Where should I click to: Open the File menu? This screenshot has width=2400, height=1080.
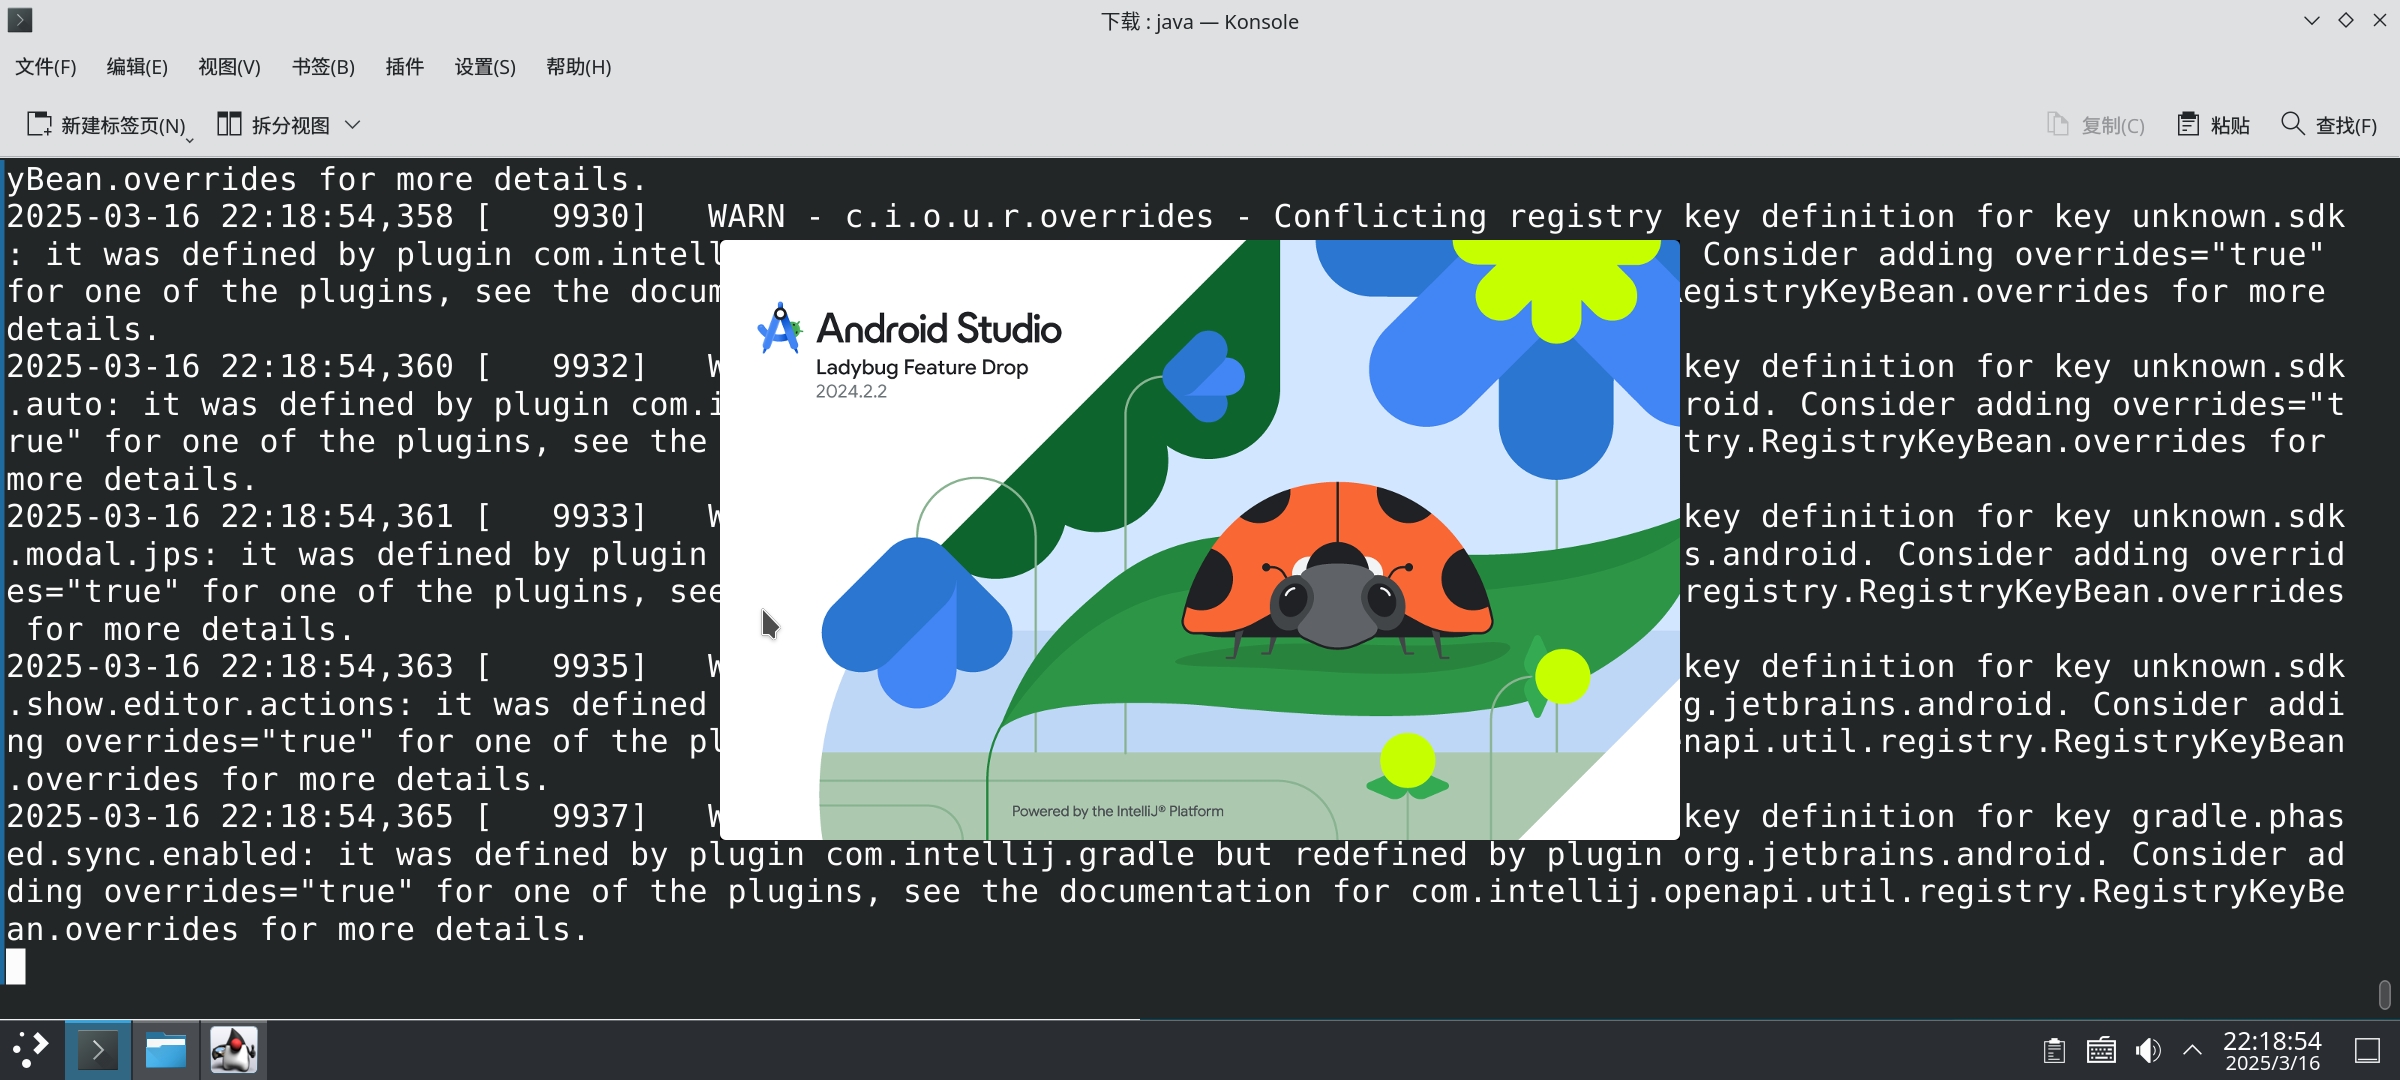[46, 67]
